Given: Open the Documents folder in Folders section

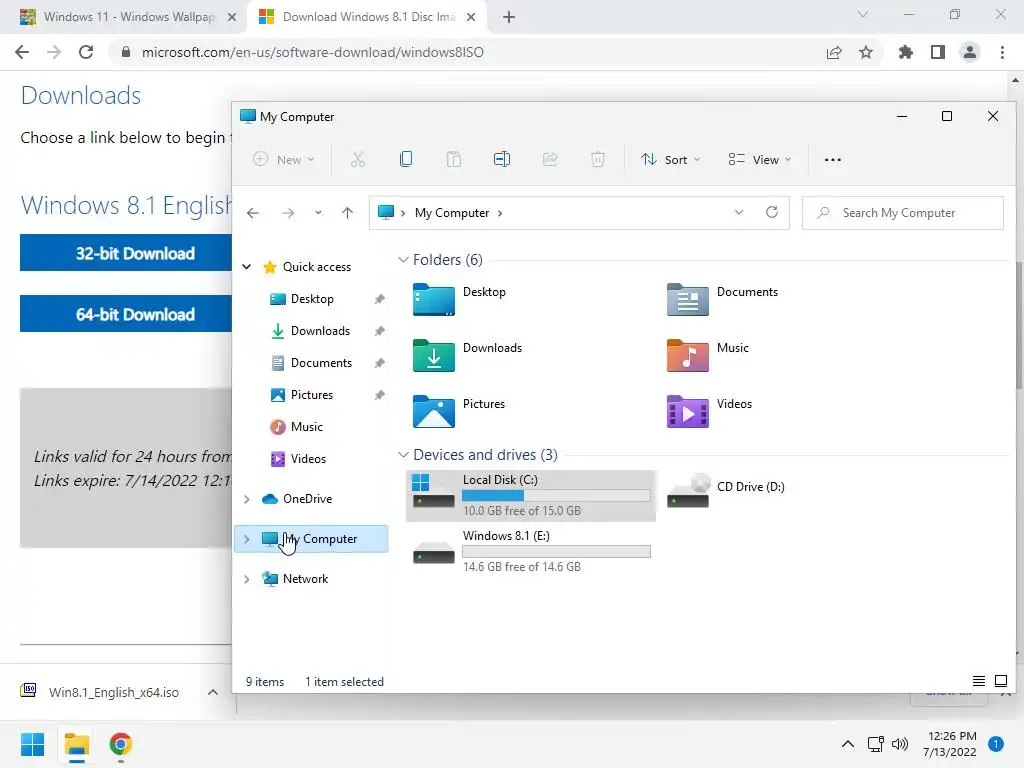Looking at the screenshot, I should pos(722,299).
